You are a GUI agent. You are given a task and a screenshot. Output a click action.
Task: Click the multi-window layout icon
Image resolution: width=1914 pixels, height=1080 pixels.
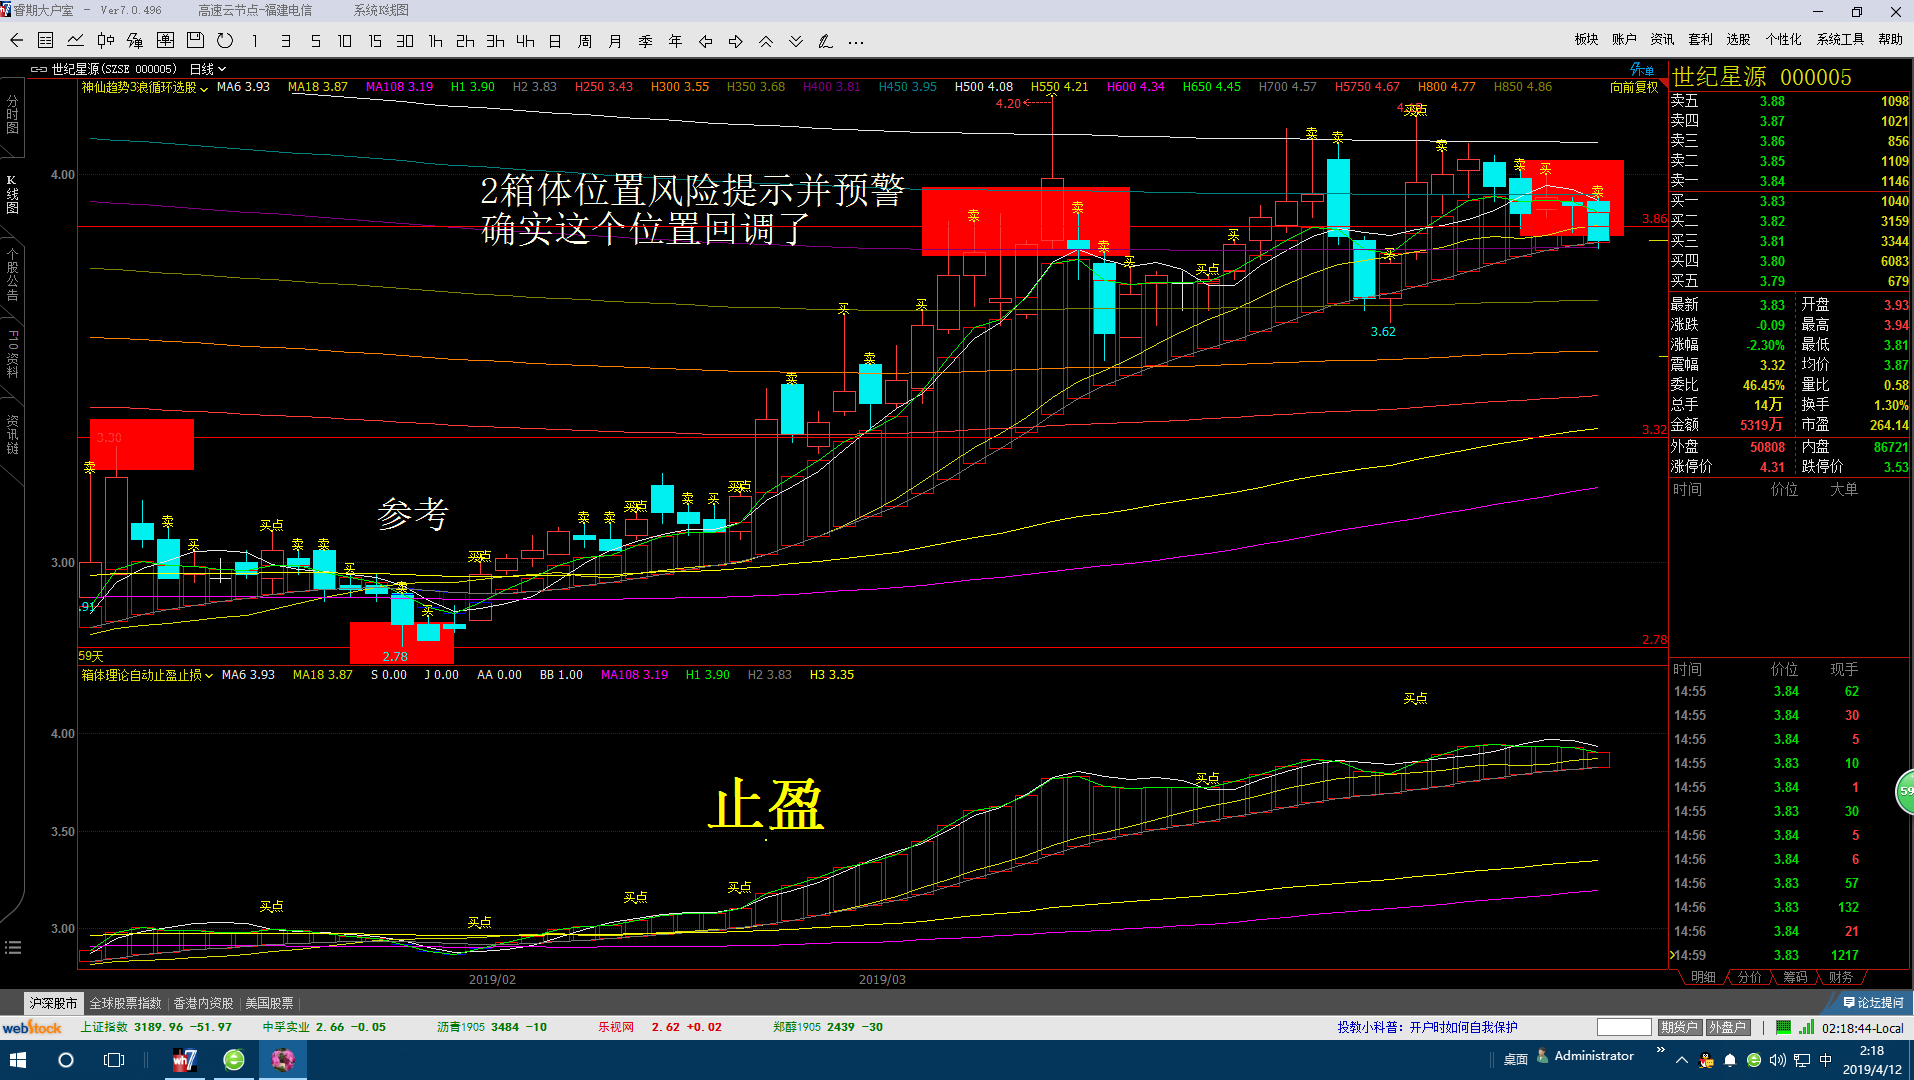click(165, 41)
